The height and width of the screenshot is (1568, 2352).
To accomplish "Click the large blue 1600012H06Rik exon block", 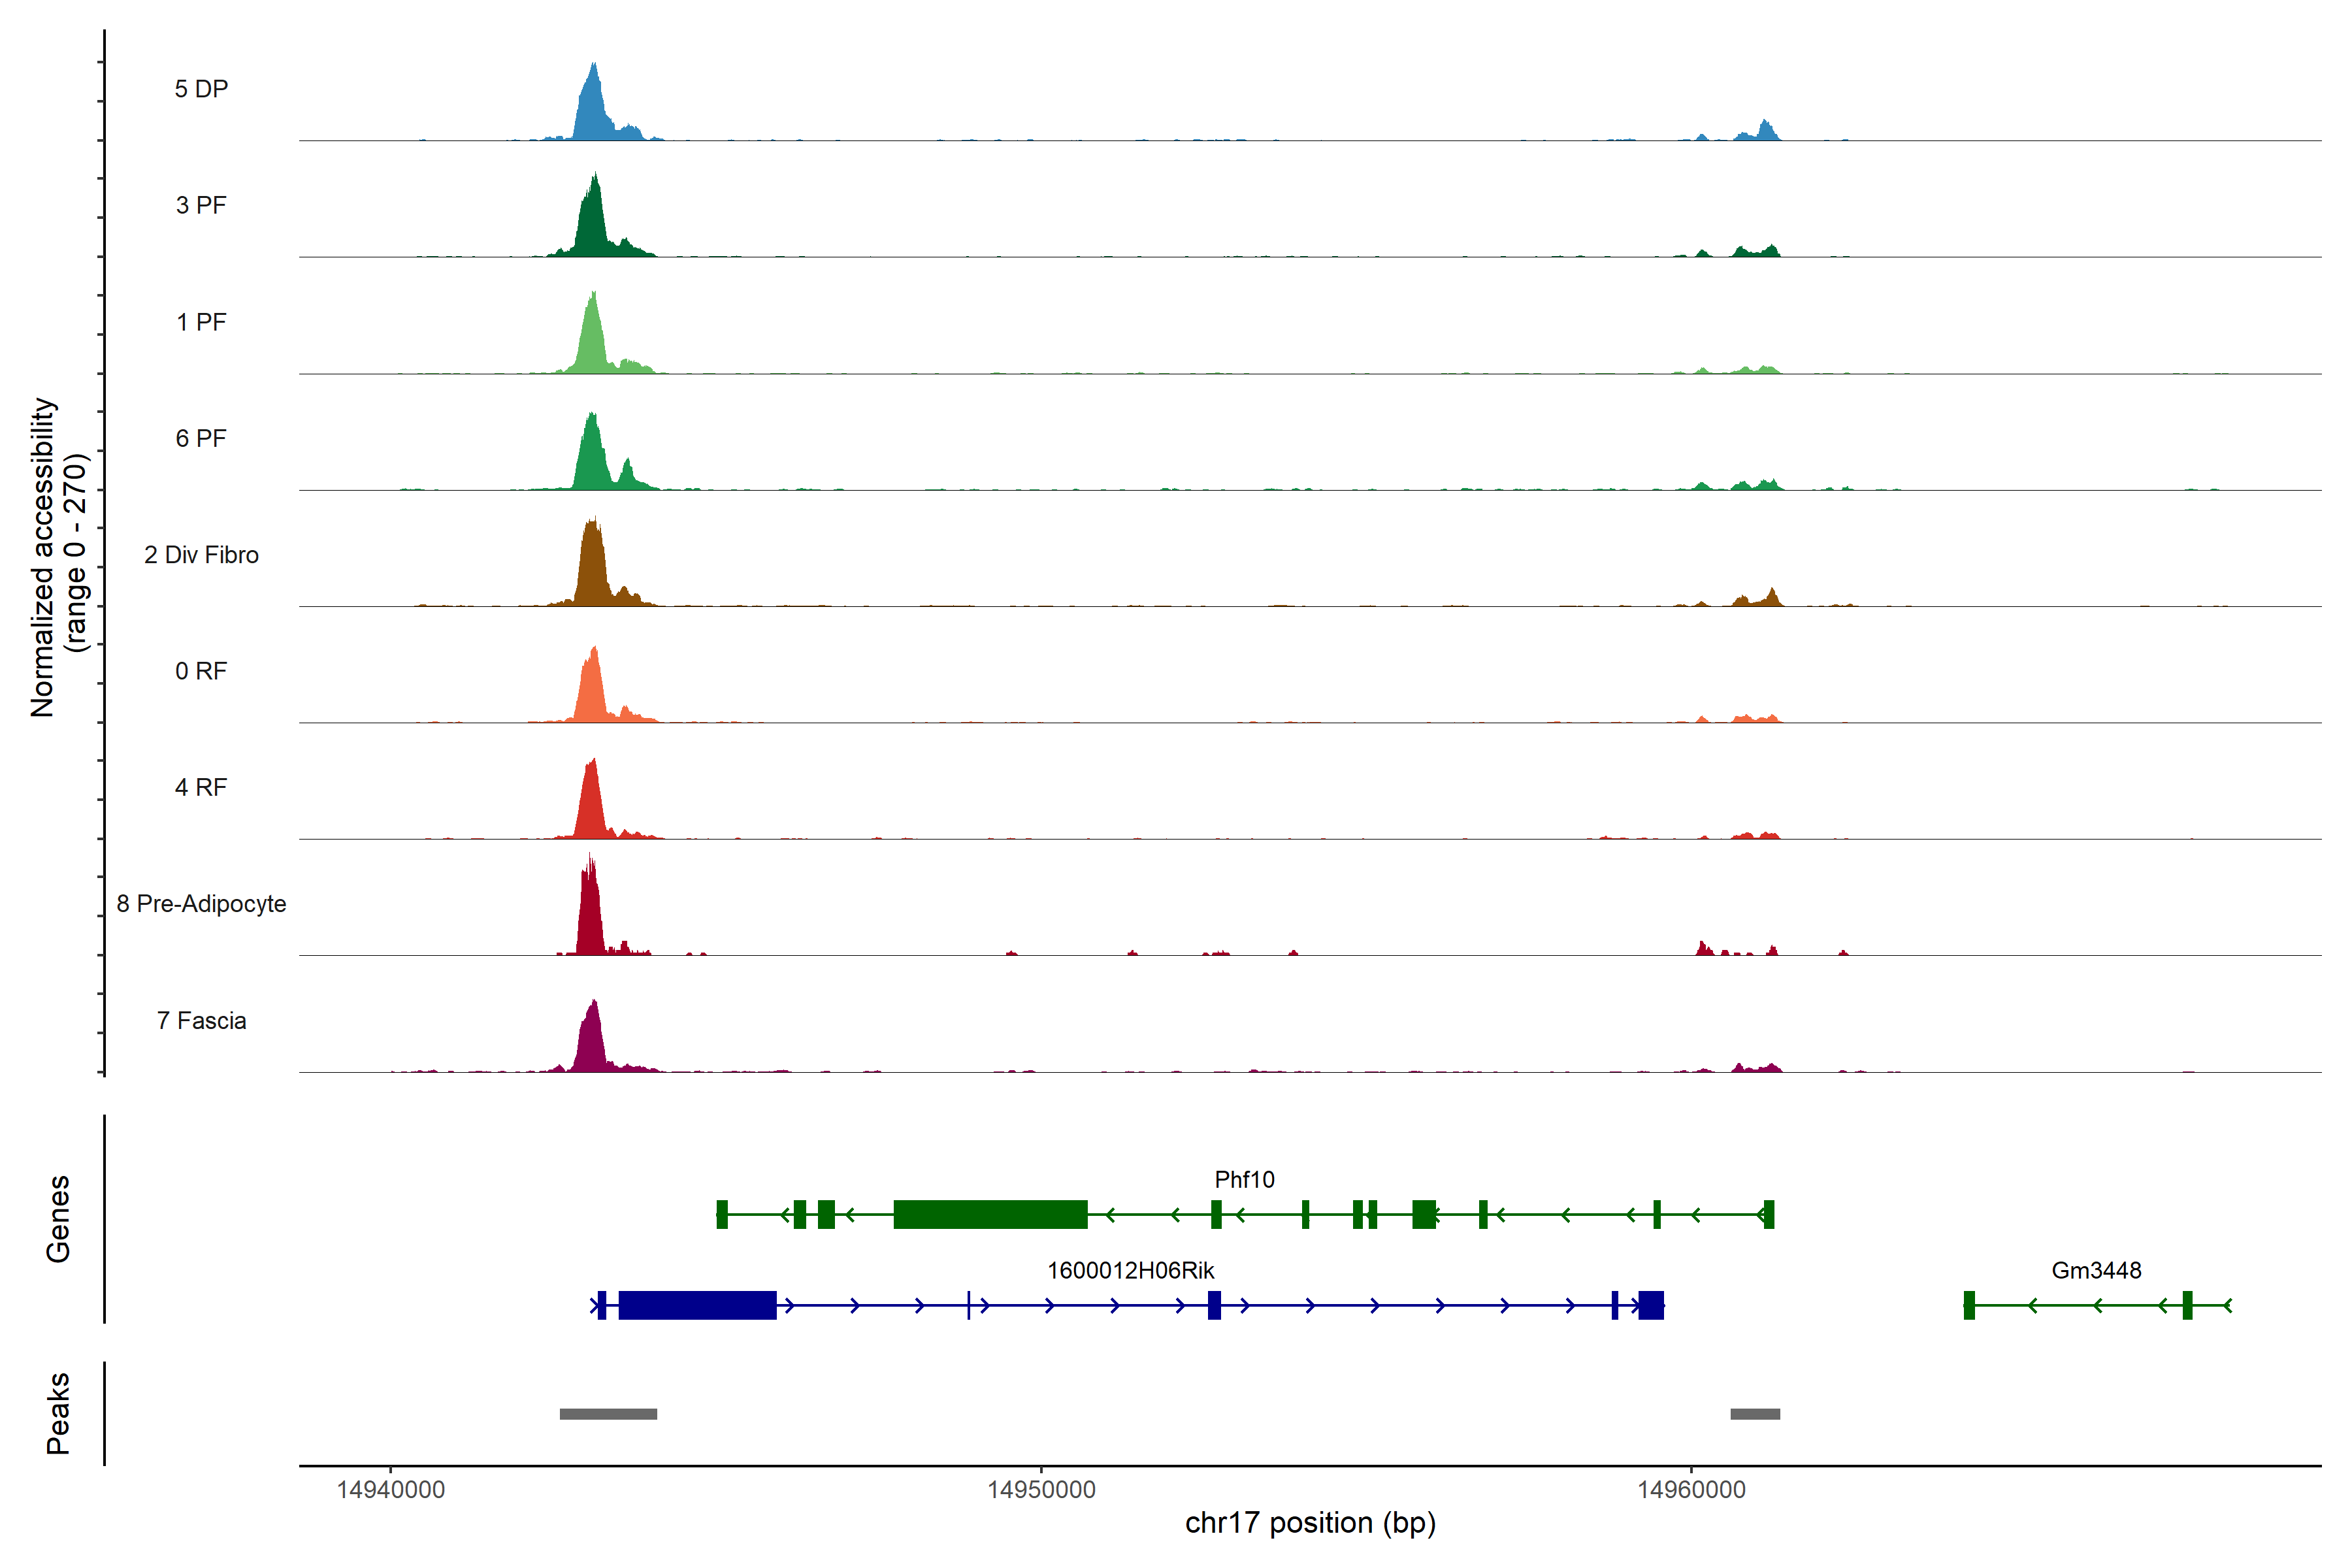I will [x=697, y=1305].
